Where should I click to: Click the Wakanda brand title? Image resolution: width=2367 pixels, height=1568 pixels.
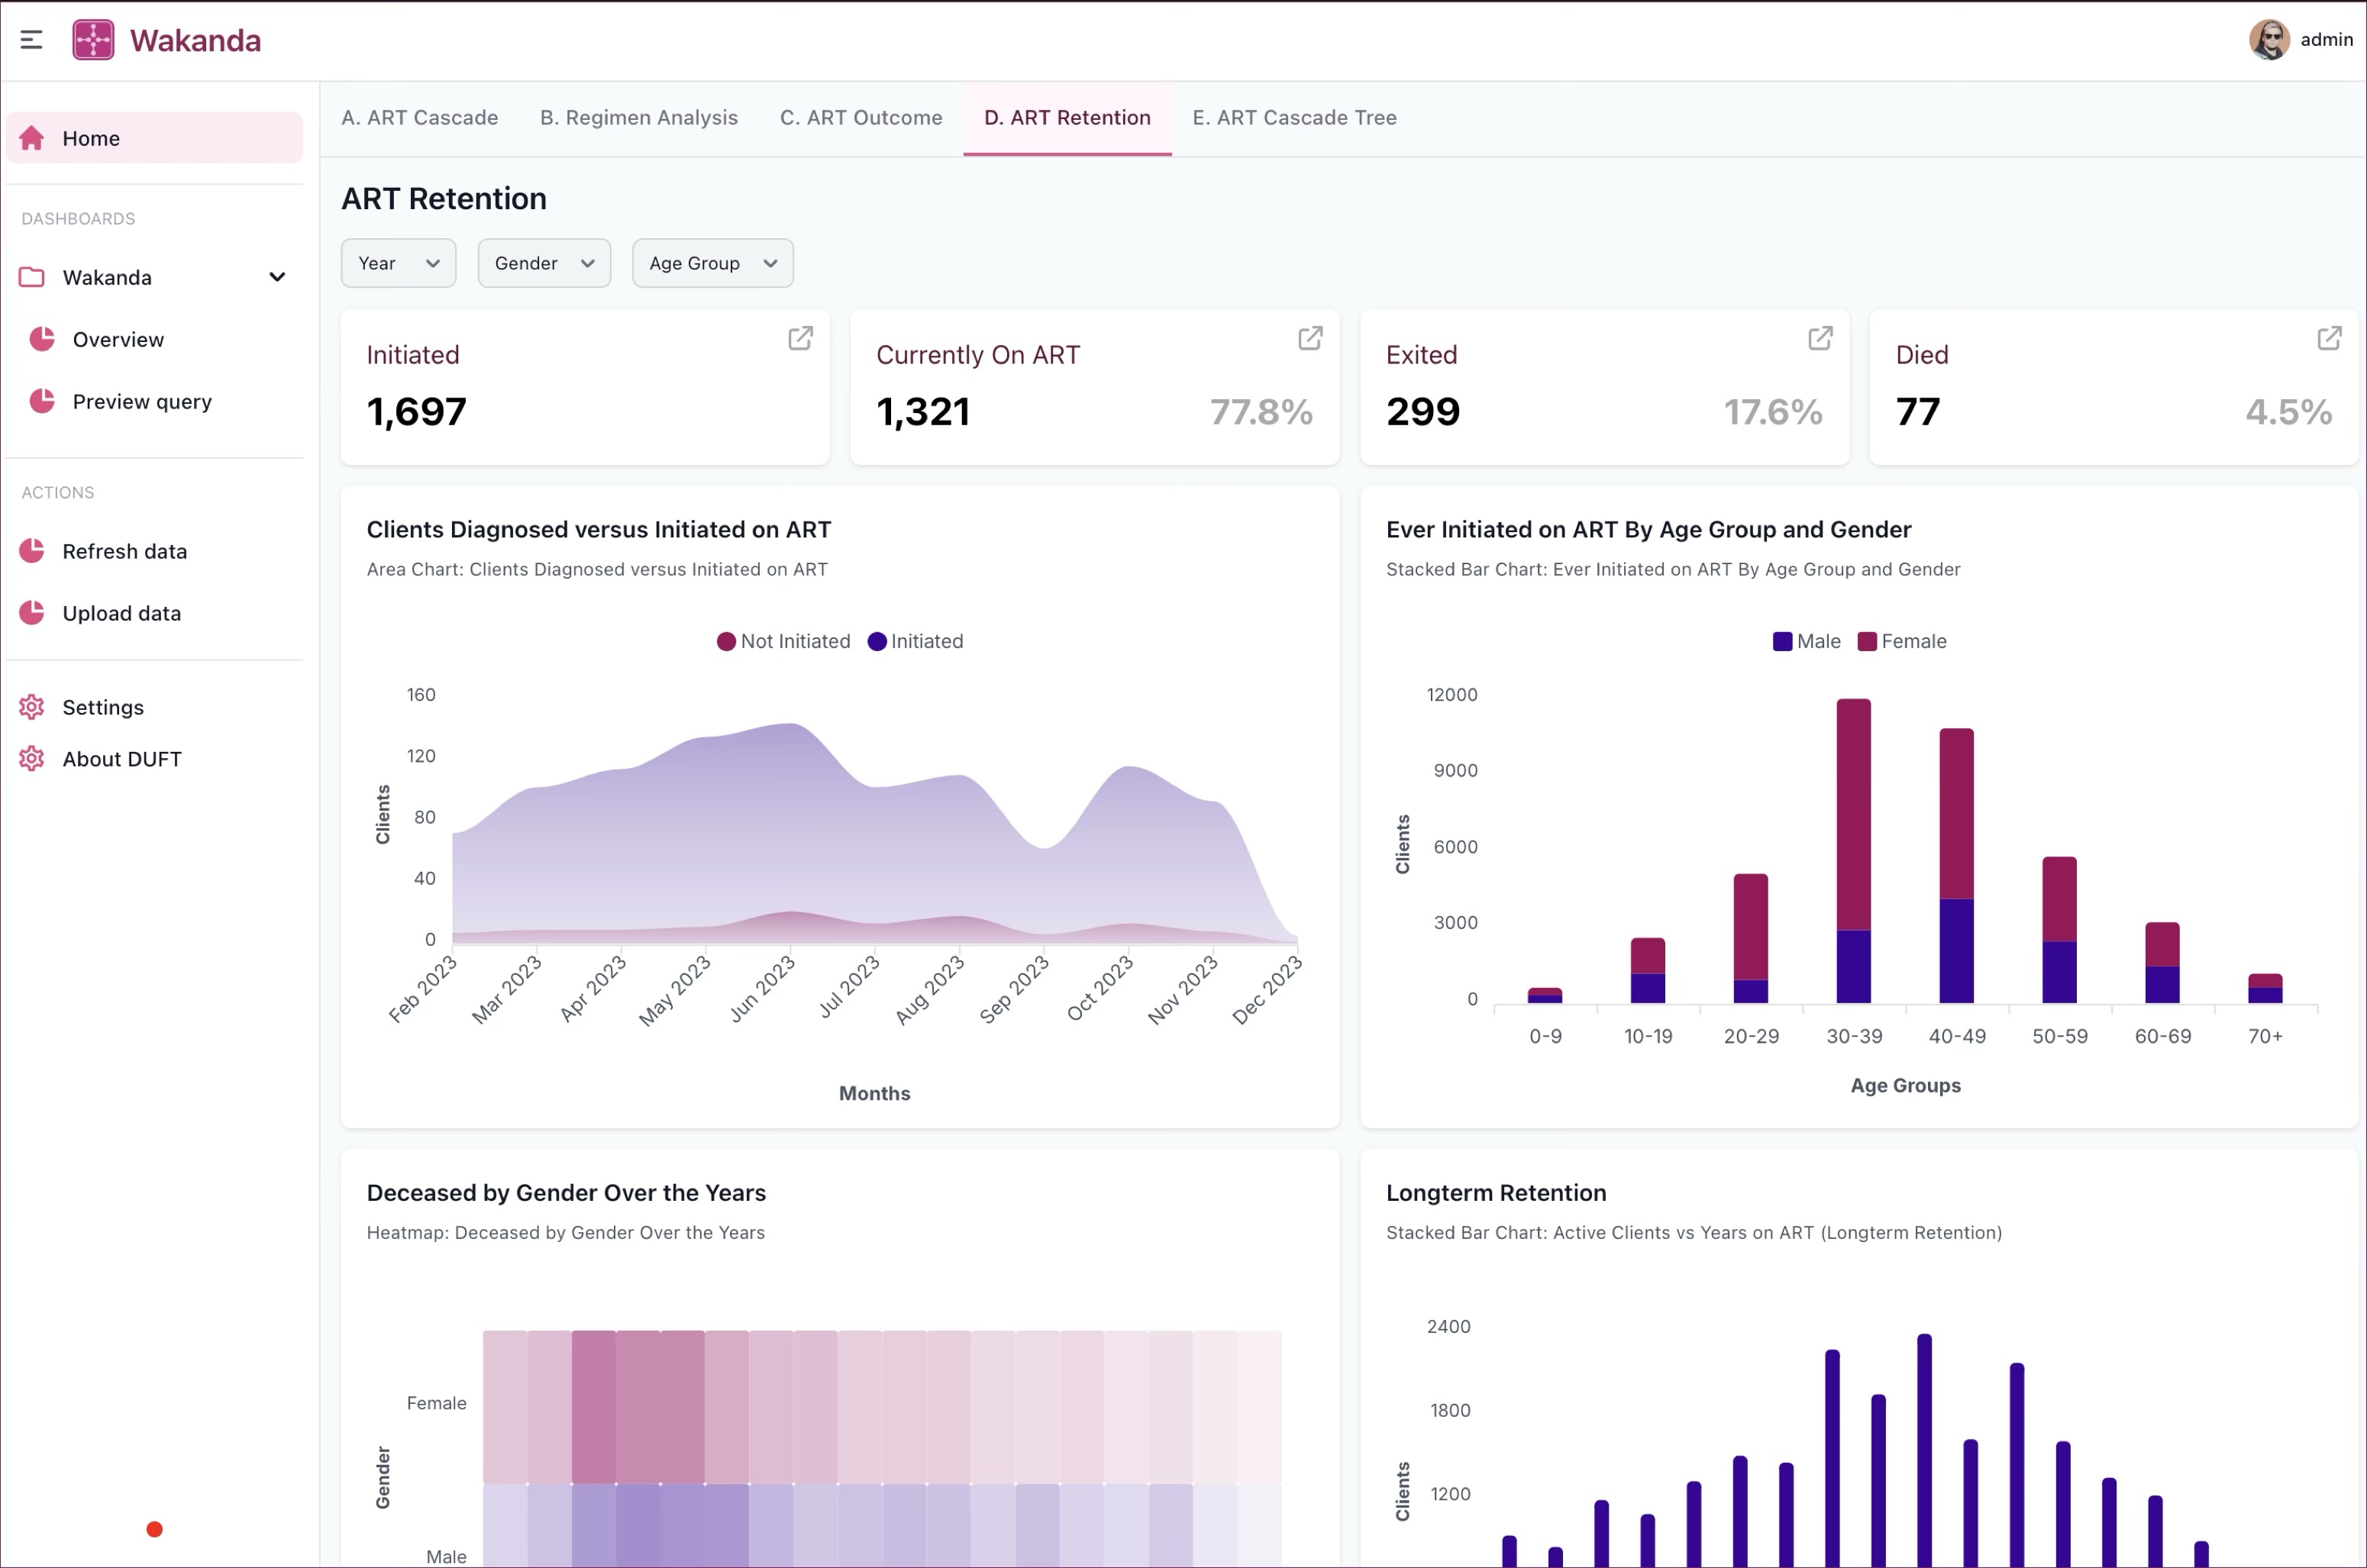pos(195,40)
